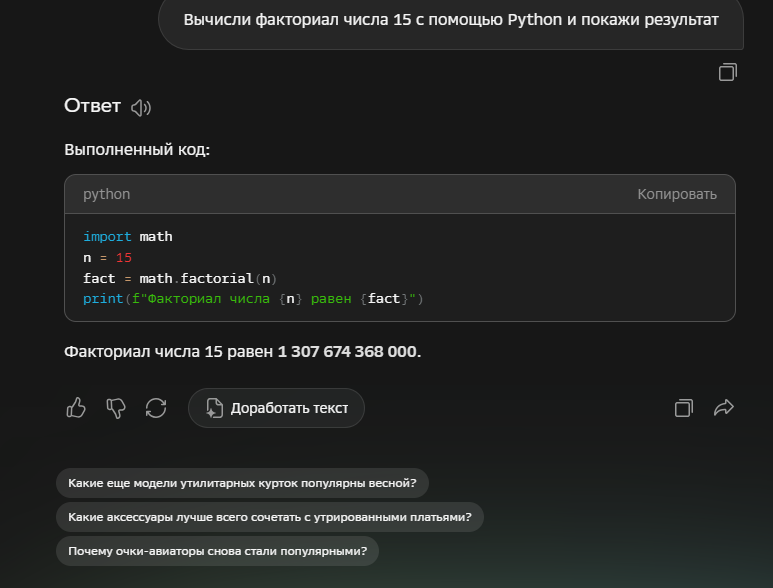Click the import math code line

[x=128, y=237]
